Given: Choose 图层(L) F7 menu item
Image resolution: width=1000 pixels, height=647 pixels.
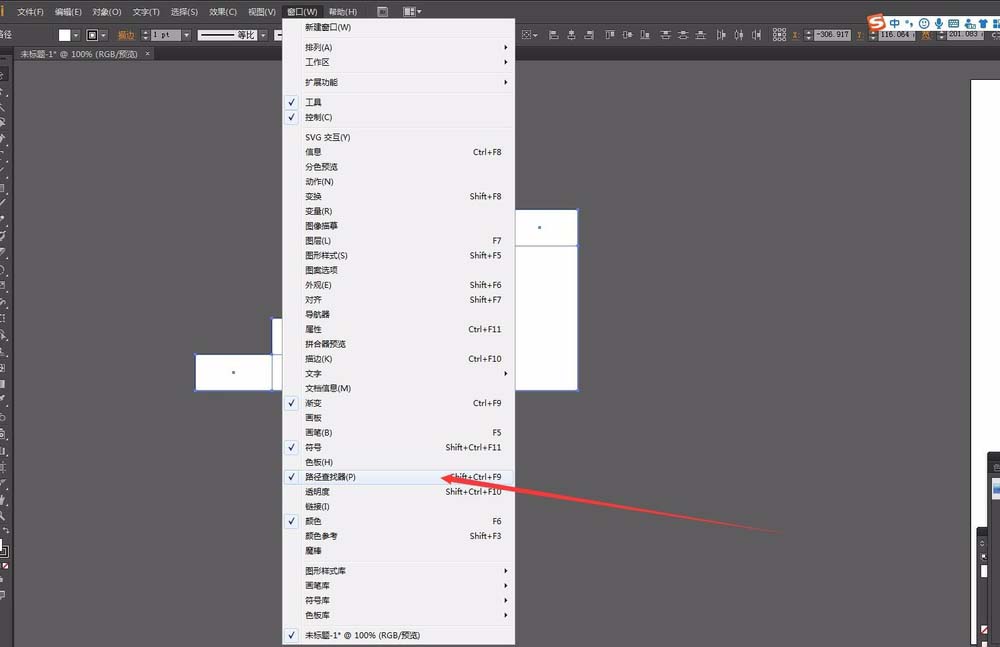Looking at the screenshot, I should click(x=399, y=241).
